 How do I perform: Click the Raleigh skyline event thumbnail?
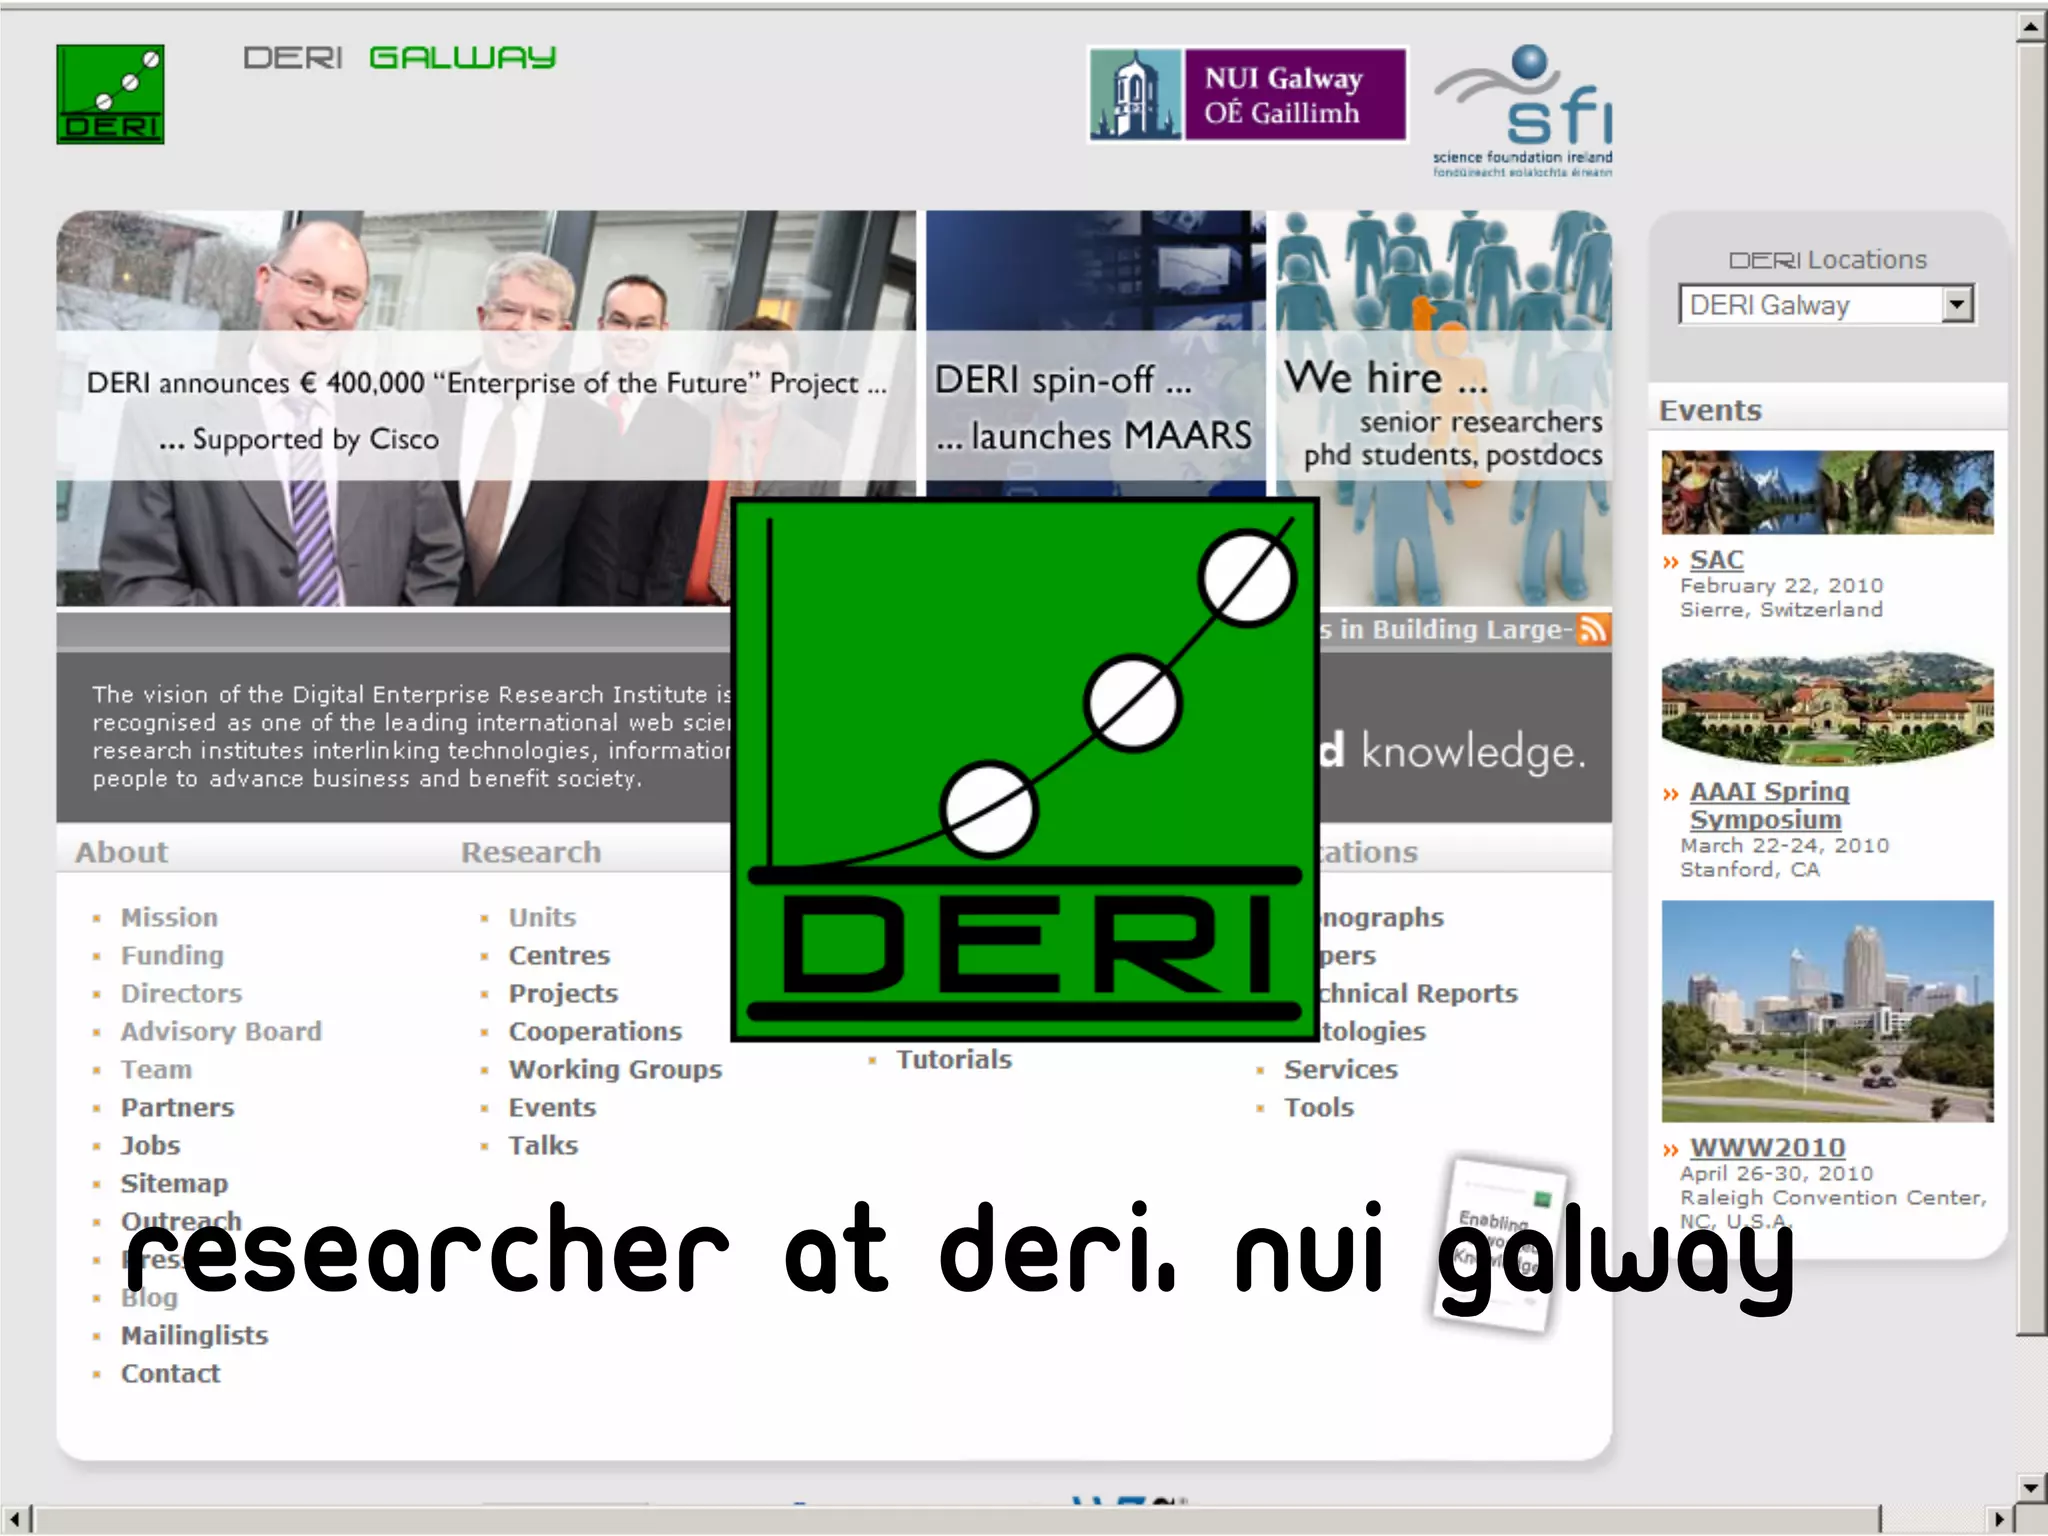pyautogui.click(x=1827, y=1011)
